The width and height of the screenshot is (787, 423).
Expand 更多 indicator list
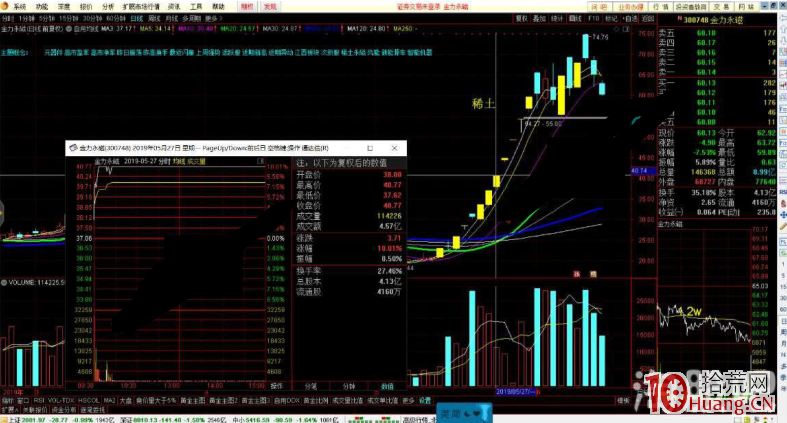click(409, 400)
